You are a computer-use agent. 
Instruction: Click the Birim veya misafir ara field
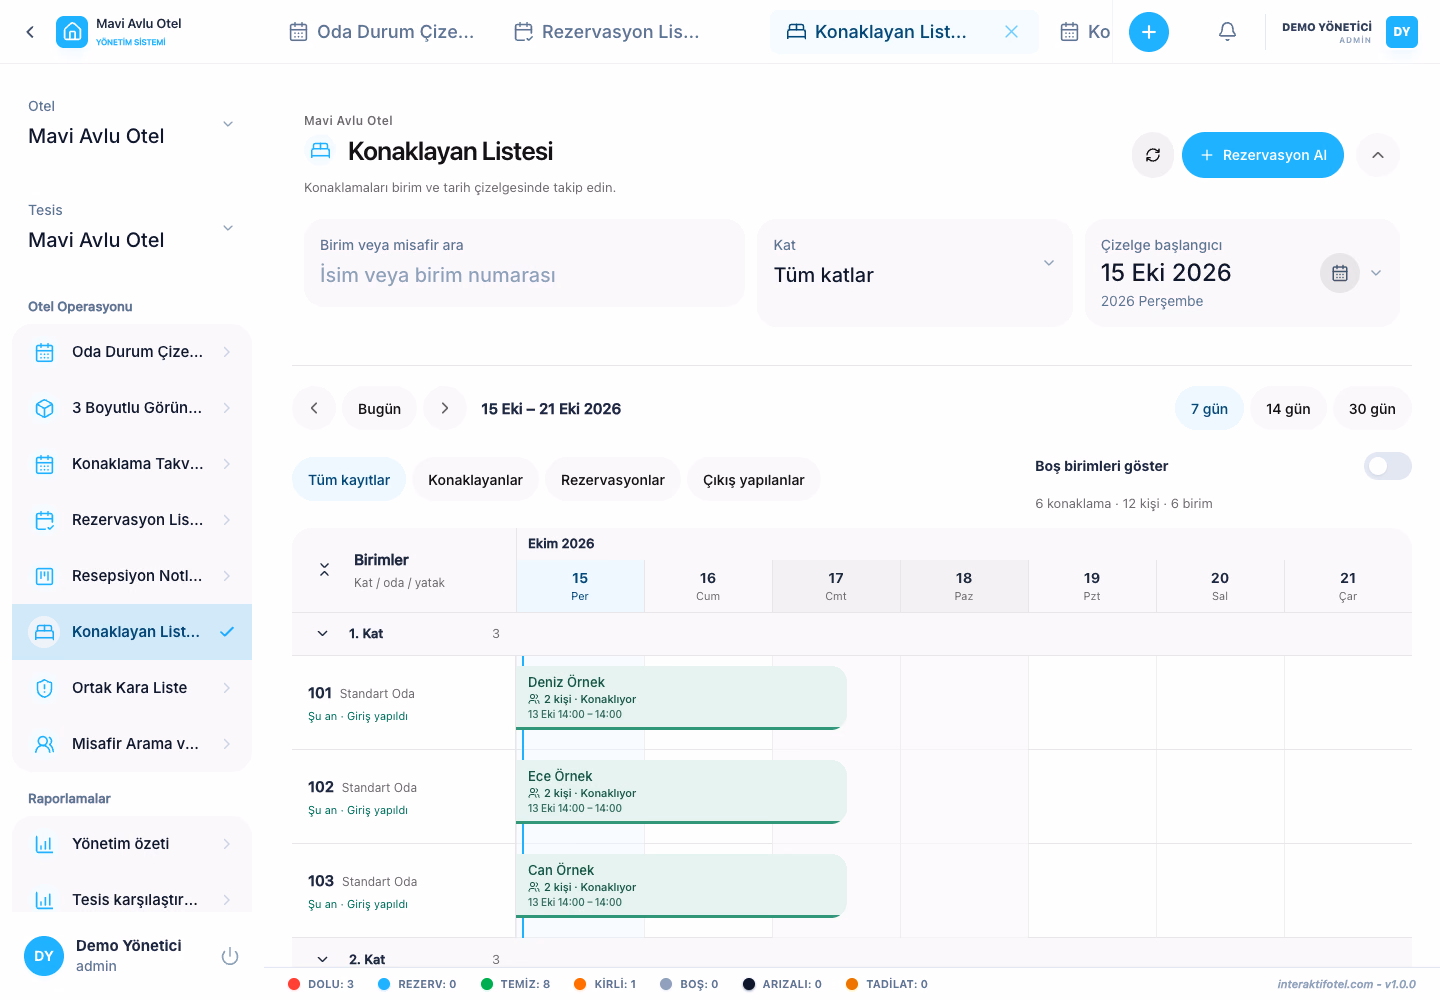pyautogui.click(x=524, y=263)
